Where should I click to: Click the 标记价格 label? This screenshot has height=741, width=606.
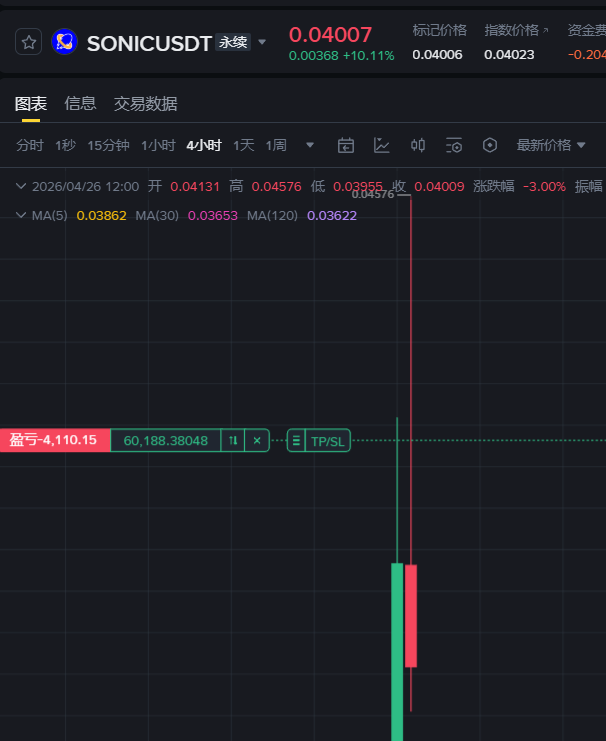tap(440, 30)
